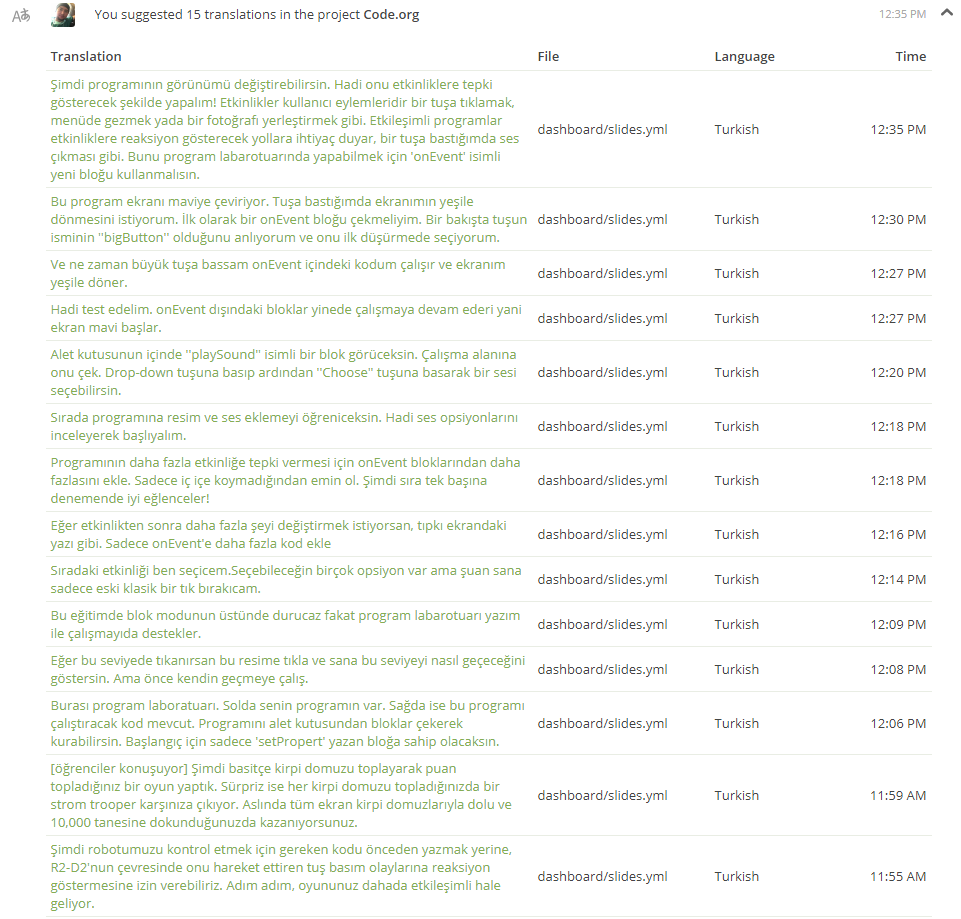This screenshot has width=961, height=919.
Task: Open translation starting 'Ve ne zaman büyük tuşa'
Action: (278, 273)
